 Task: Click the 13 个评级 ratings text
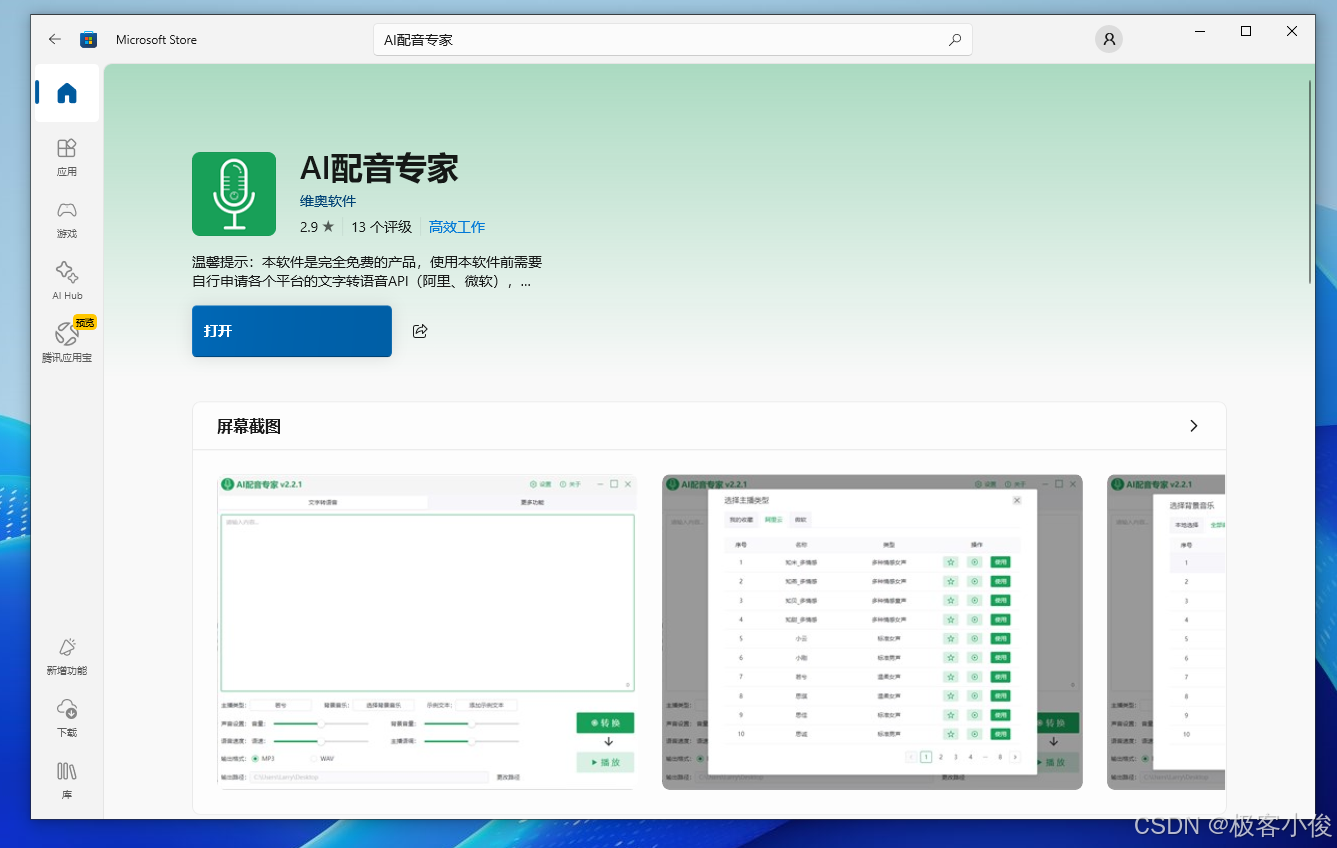[381, 227]
